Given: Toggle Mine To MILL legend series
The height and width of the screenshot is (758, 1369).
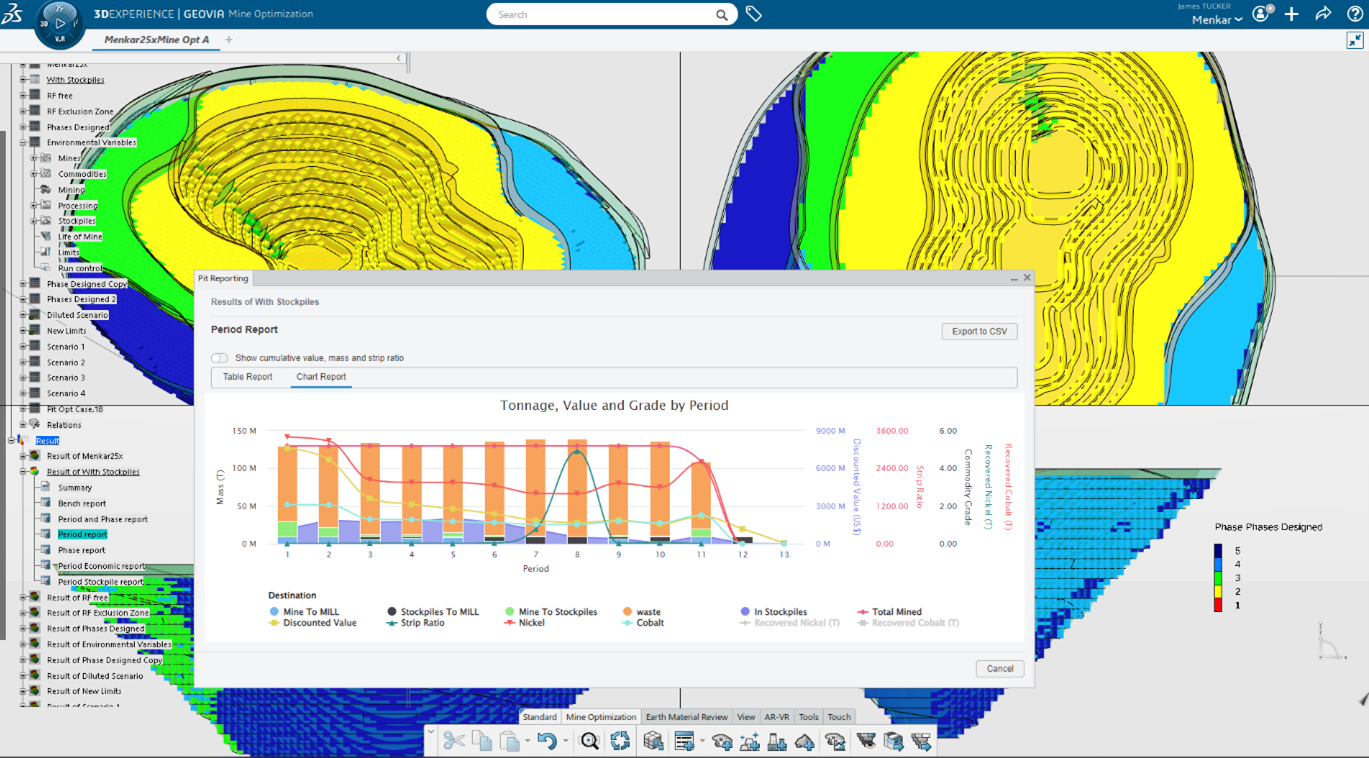Looking at the screenshot, I should [305, 612].
